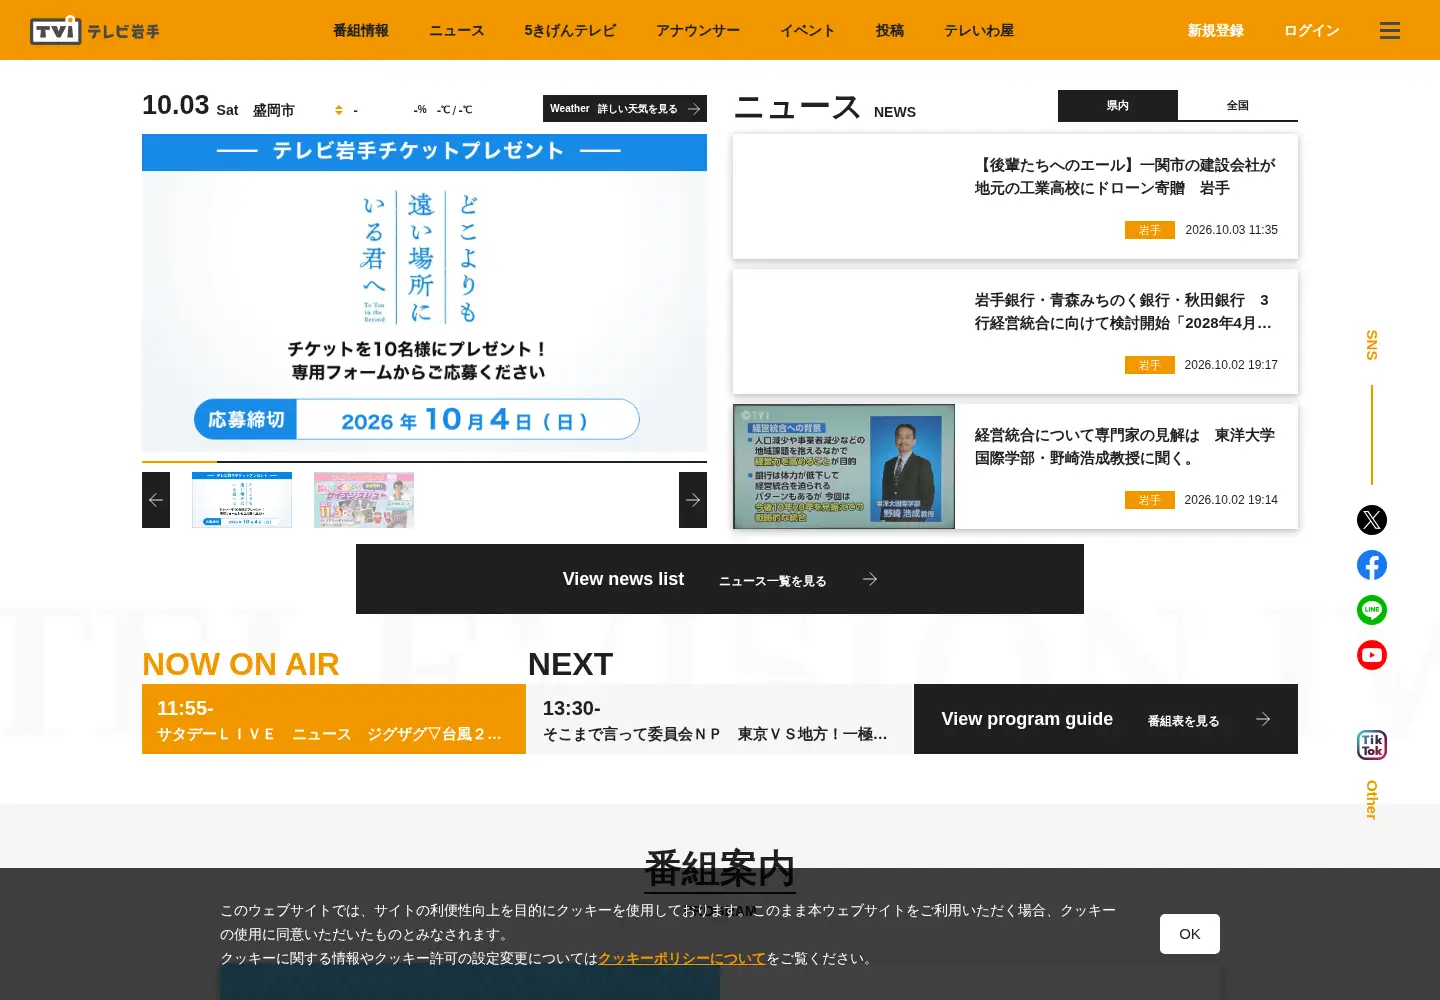Viewport: 1440px width, 1000px height.
Task: Open drone donation news article
Action: (1015, 197)
